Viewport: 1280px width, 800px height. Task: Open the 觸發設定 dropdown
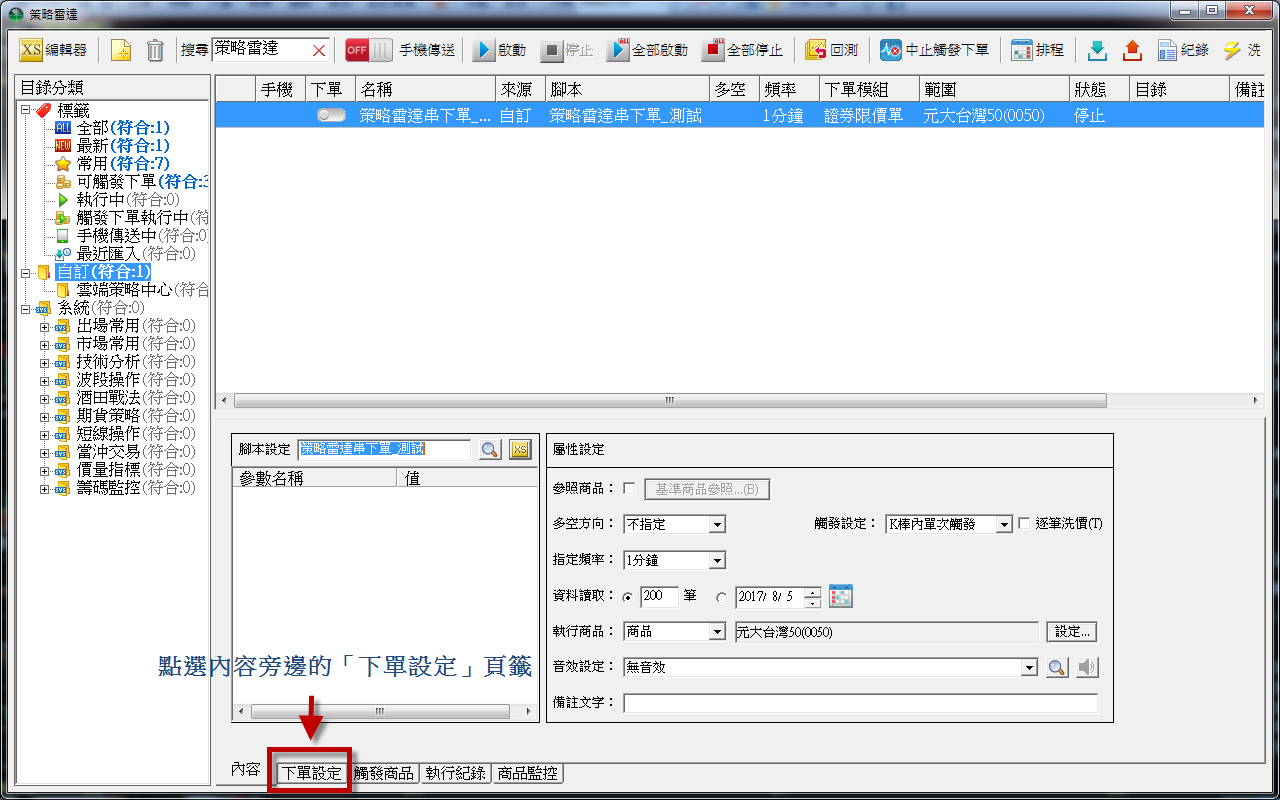coord(949,524)
